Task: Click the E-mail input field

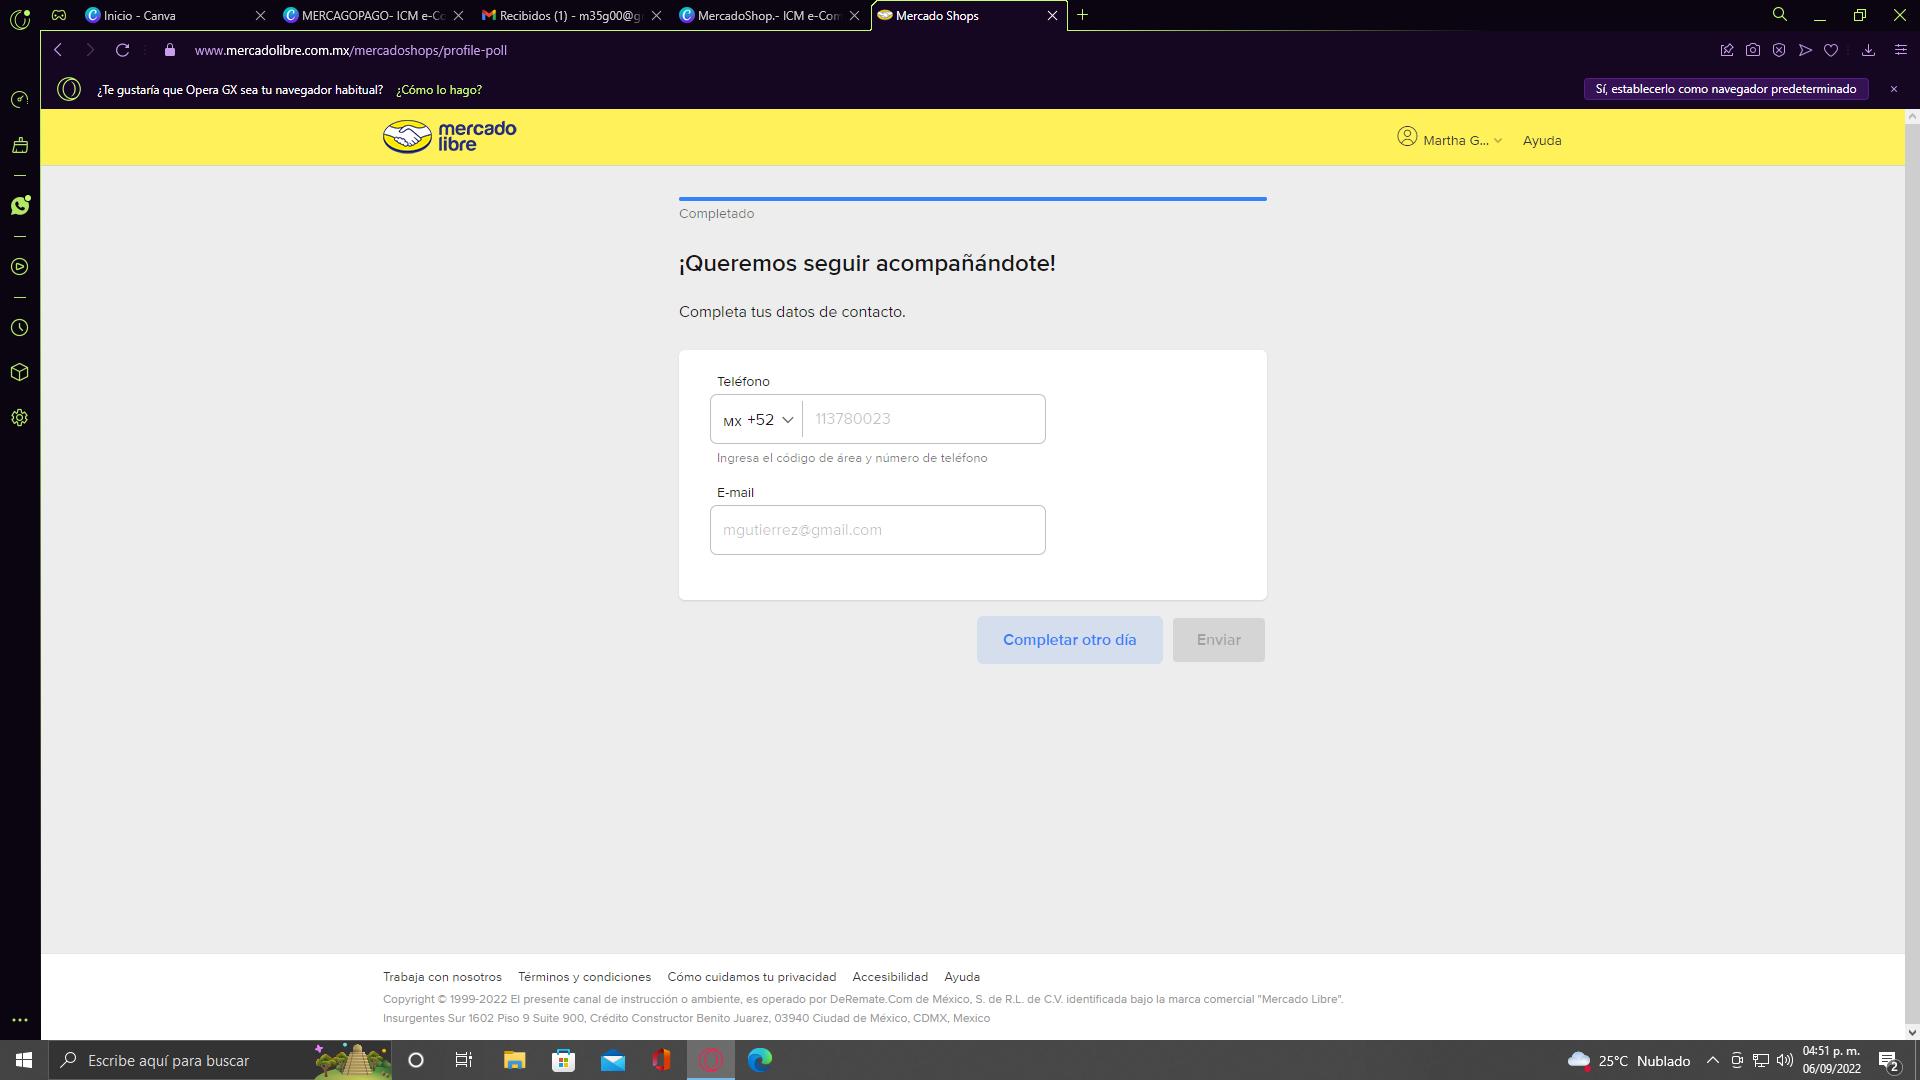Action: (877, 530)
